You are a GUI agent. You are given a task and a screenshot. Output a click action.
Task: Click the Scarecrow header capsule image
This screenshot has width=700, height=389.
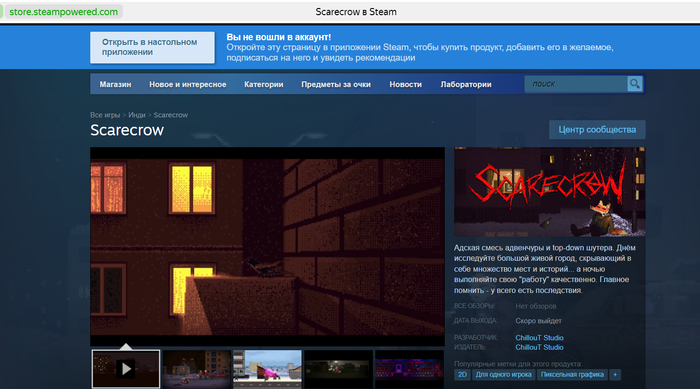click(x=550, y=192)
